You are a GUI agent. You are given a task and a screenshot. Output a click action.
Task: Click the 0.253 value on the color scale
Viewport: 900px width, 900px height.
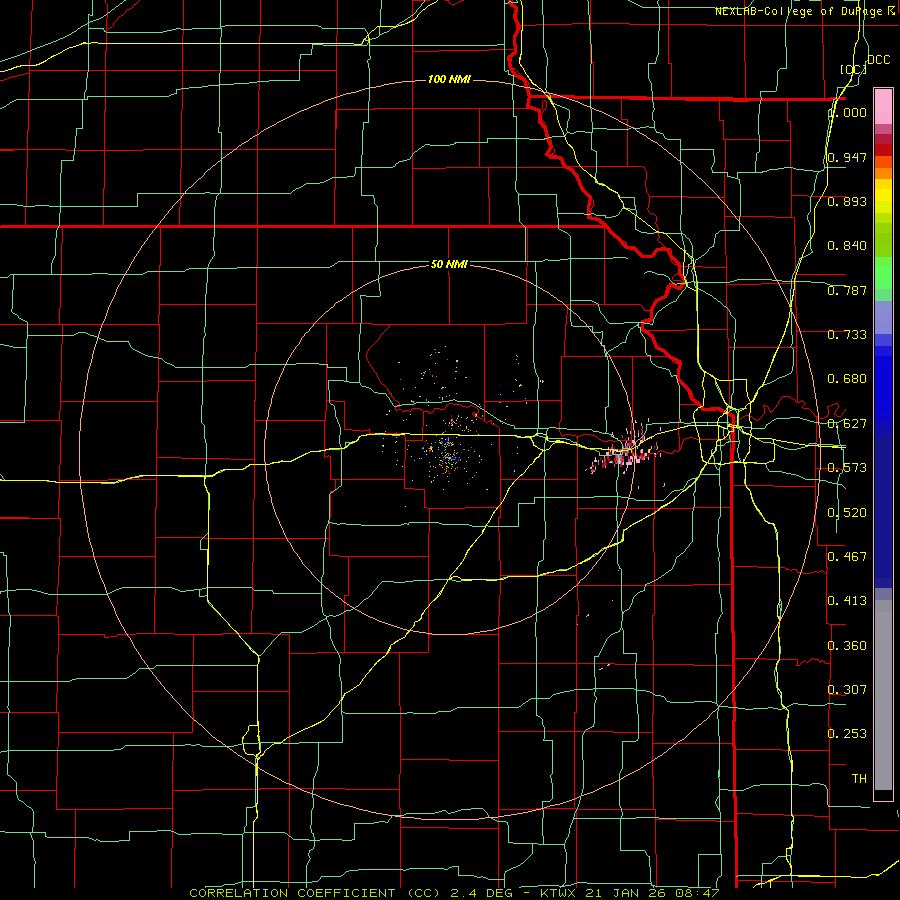[x=847, y=734]
